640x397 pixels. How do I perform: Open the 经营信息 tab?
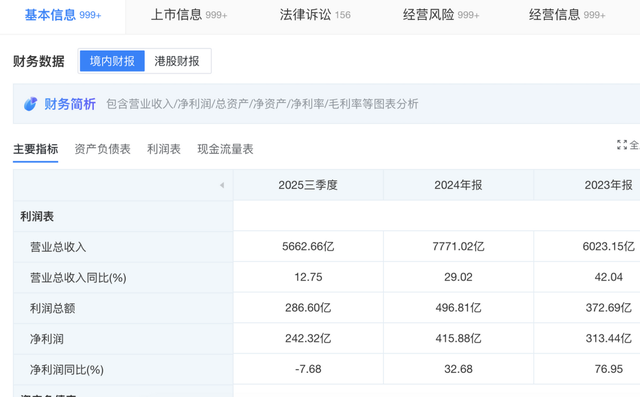click(567, 15)
